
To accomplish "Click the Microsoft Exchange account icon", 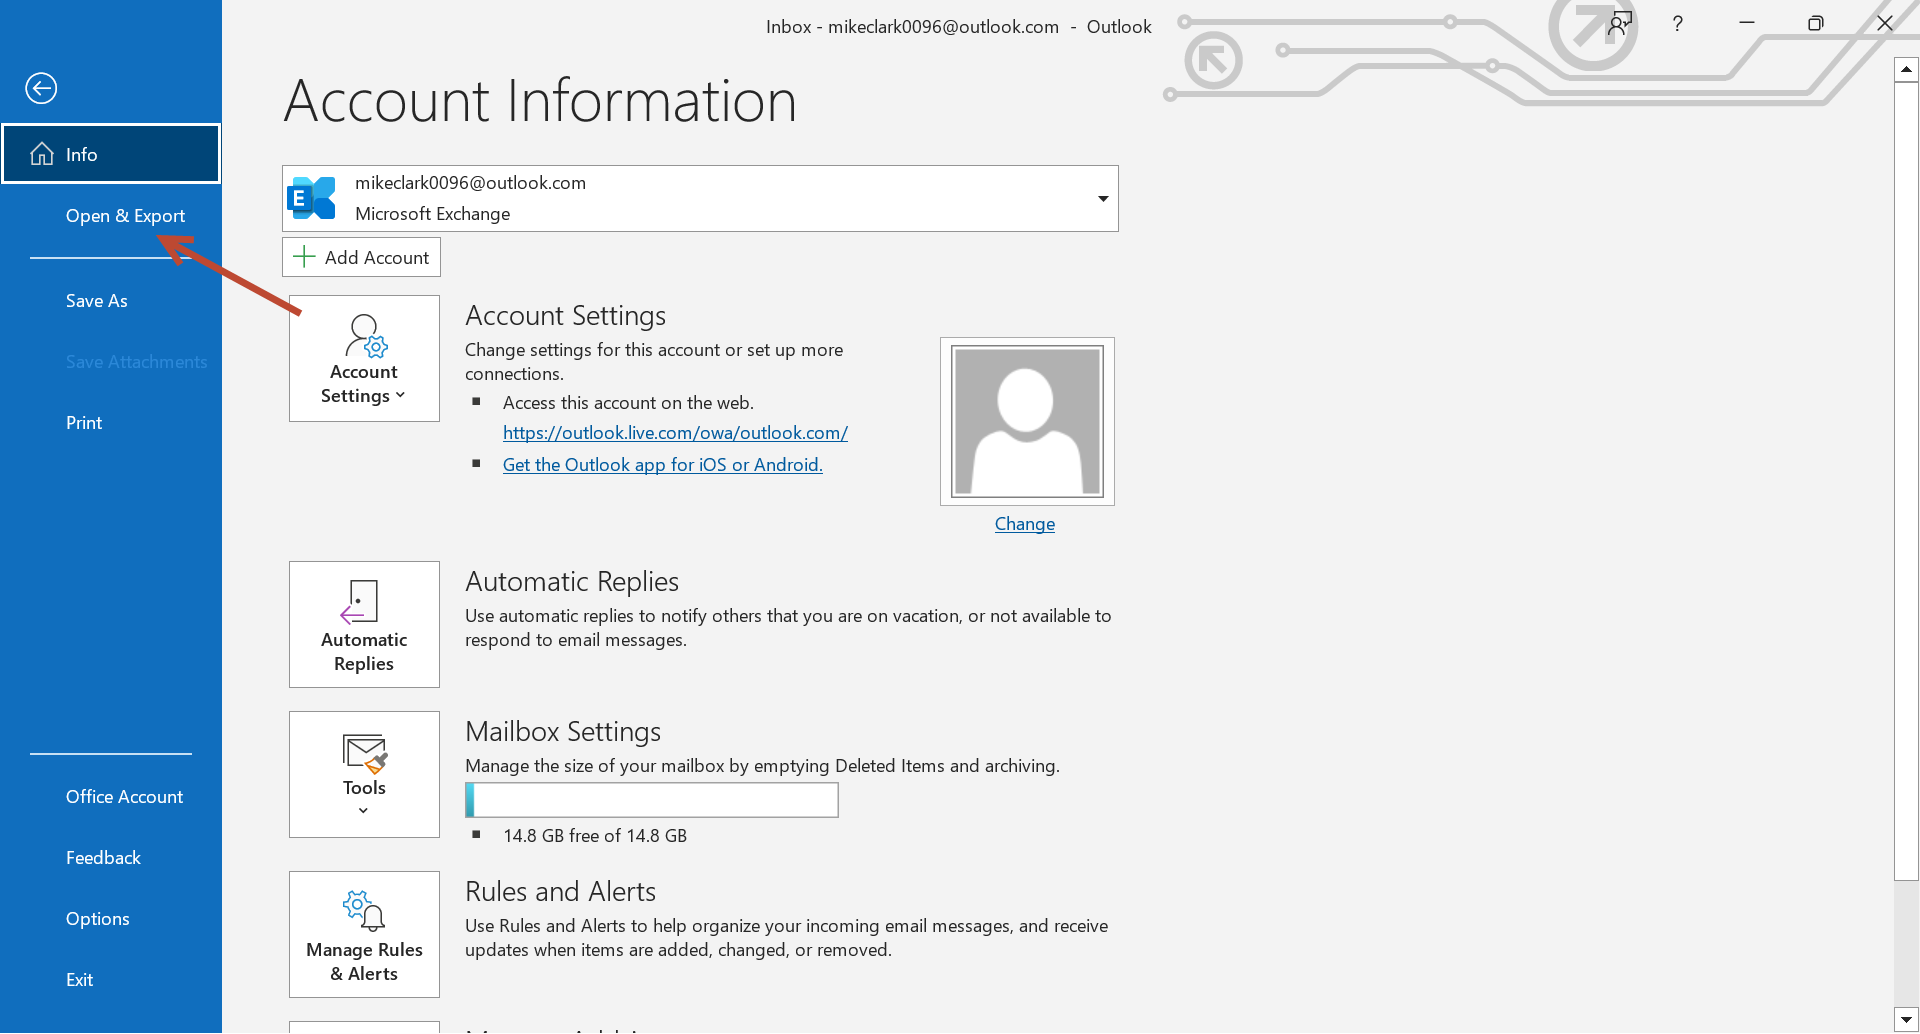I will coord(311,198).
